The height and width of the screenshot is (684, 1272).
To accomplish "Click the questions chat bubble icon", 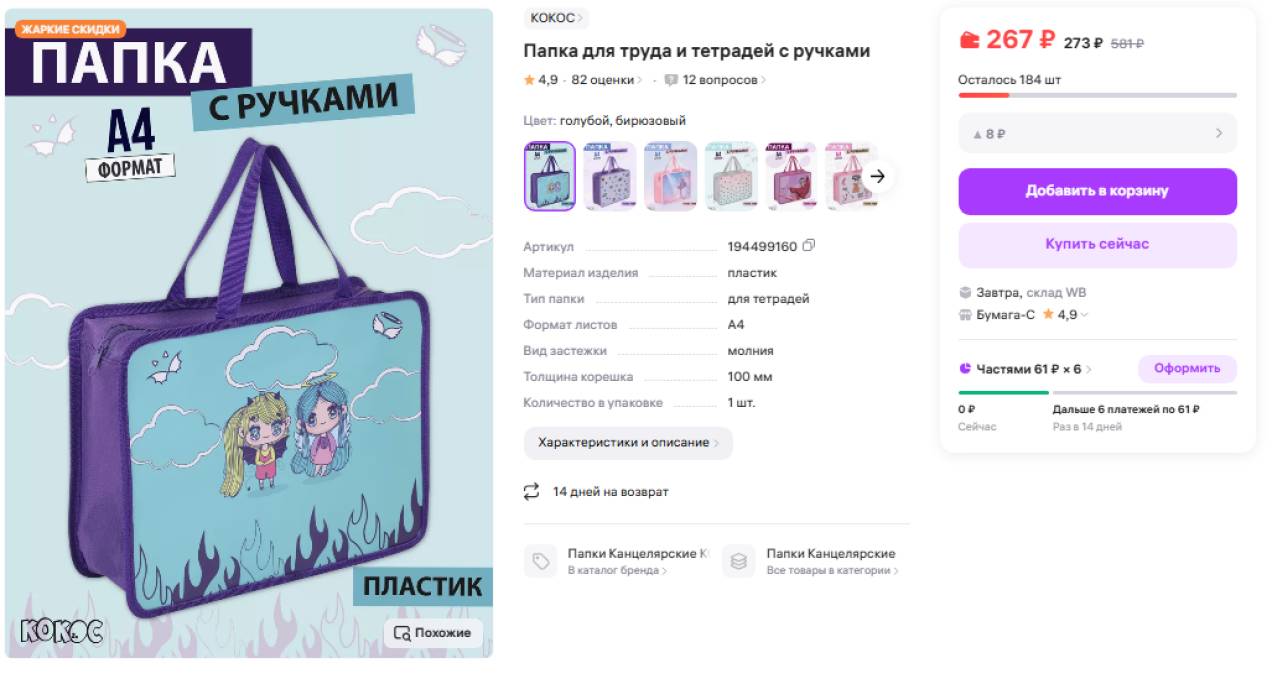I will point(671,80).
